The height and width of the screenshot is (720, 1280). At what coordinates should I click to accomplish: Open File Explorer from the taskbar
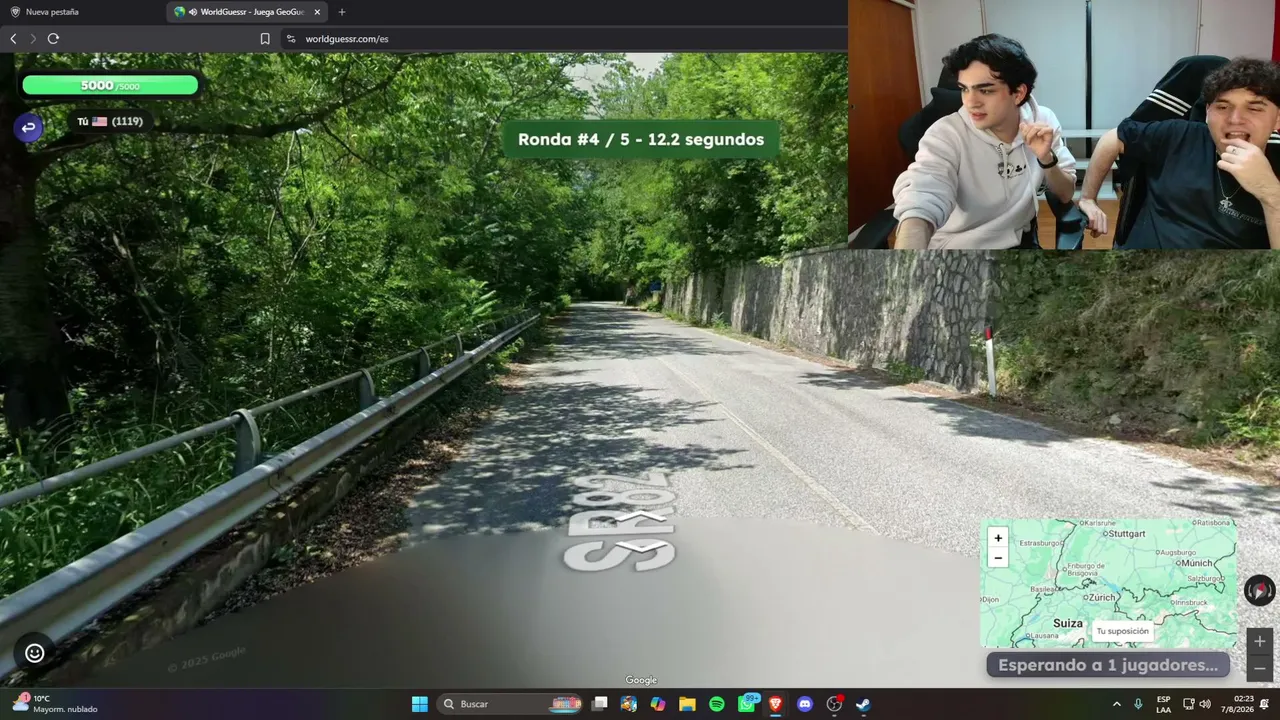pos(687,704)
